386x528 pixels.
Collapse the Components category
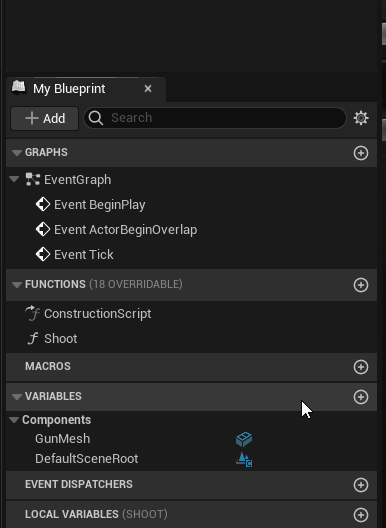[x=14, y=420]
